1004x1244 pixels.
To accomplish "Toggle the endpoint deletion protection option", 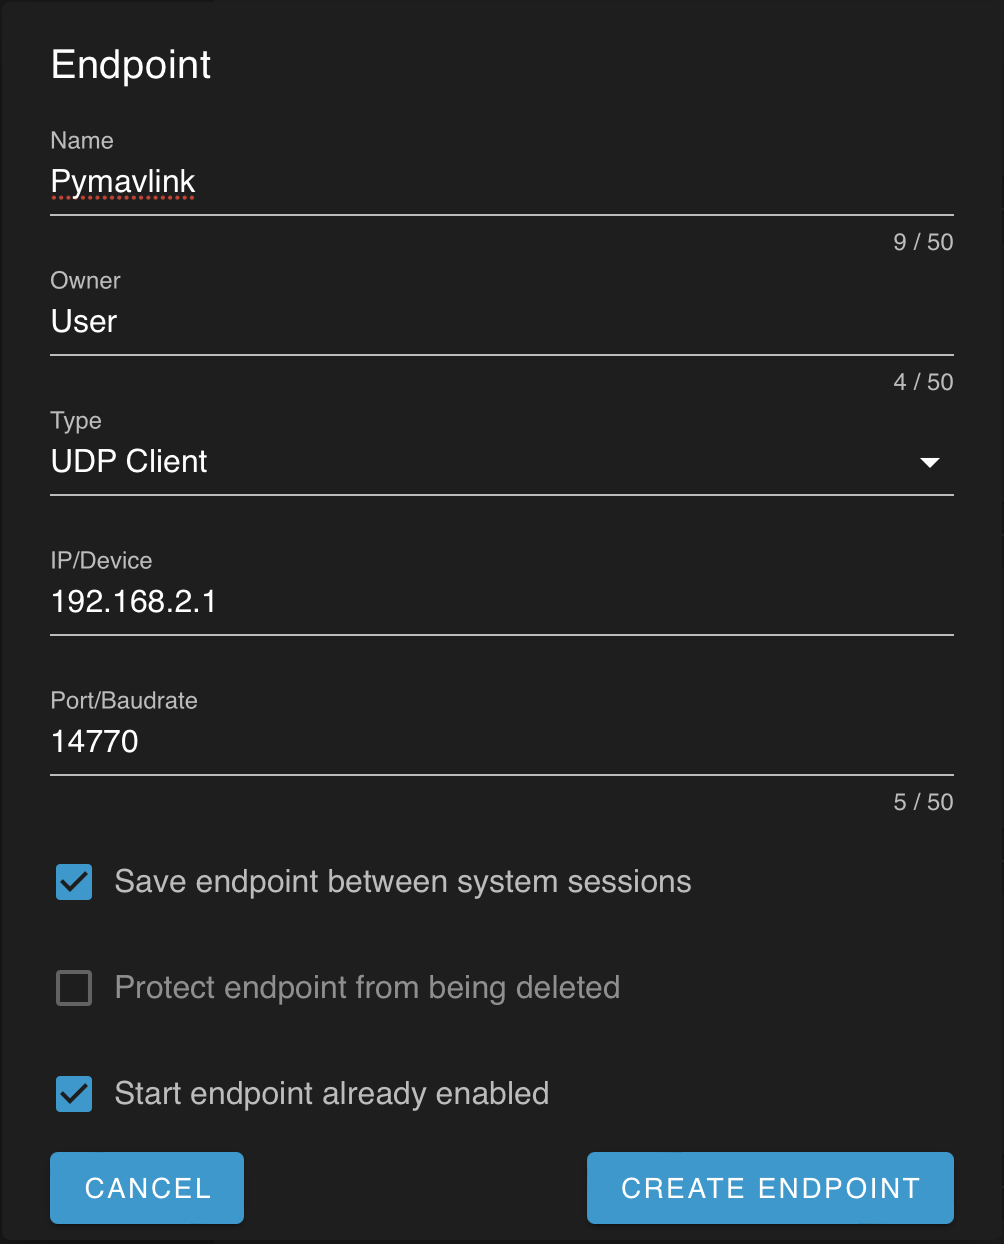I will click(73, 988).
